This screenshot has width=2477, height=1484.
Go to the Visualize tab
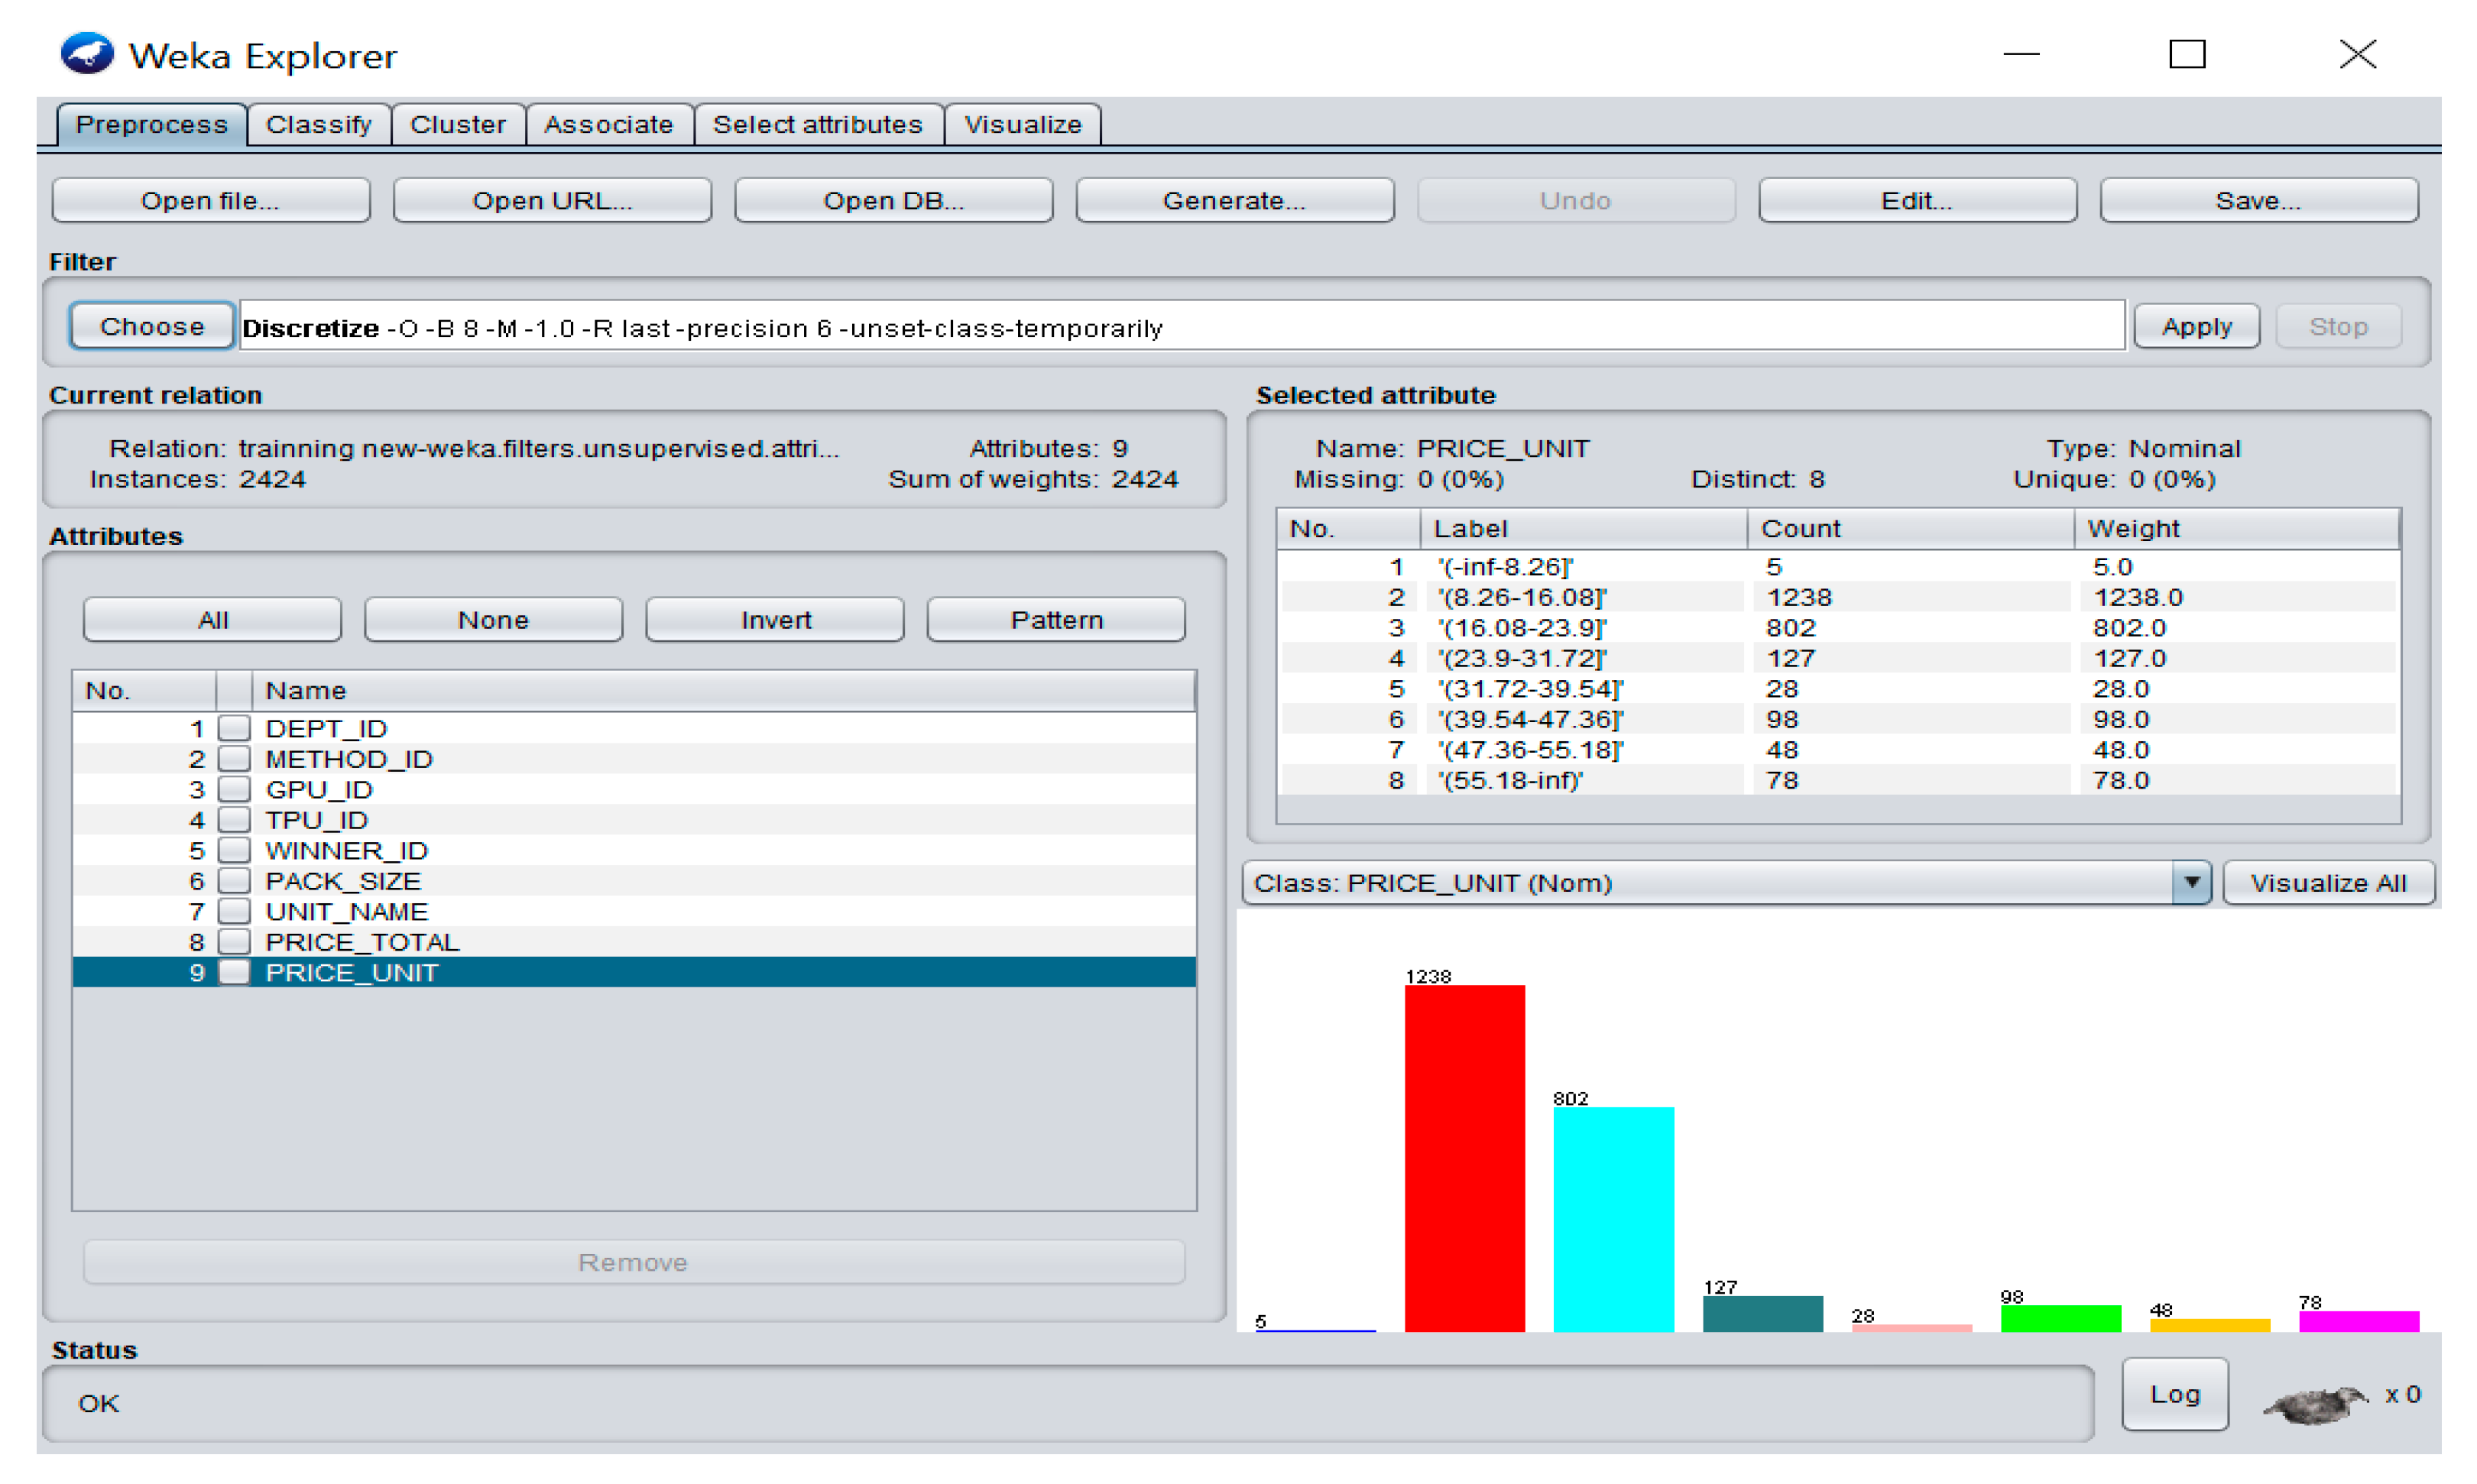click(x=1022, y=125)
